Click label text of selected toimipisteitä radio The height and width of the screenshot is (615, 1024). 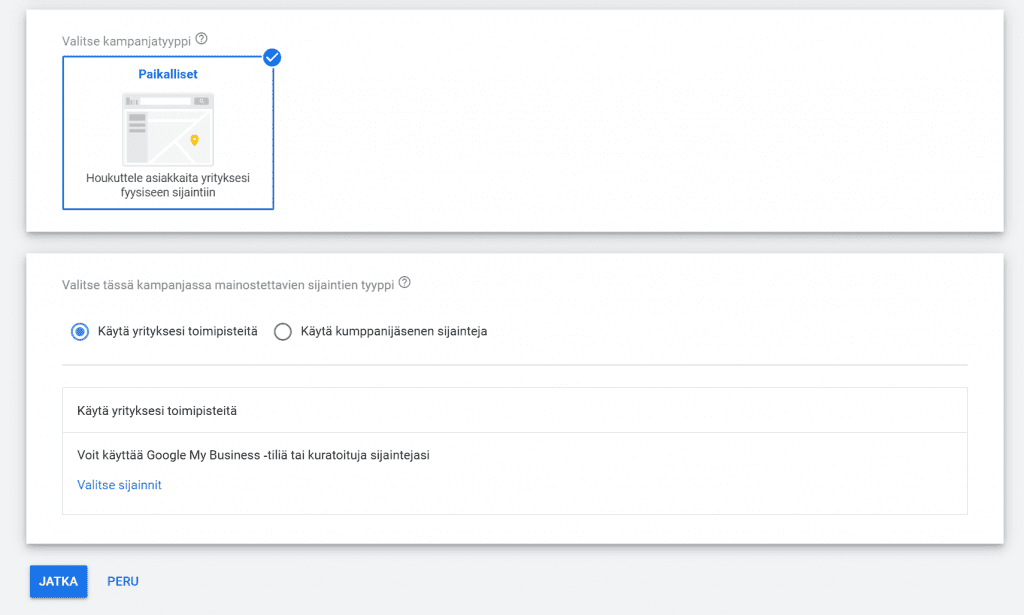[x=178, y=332]
